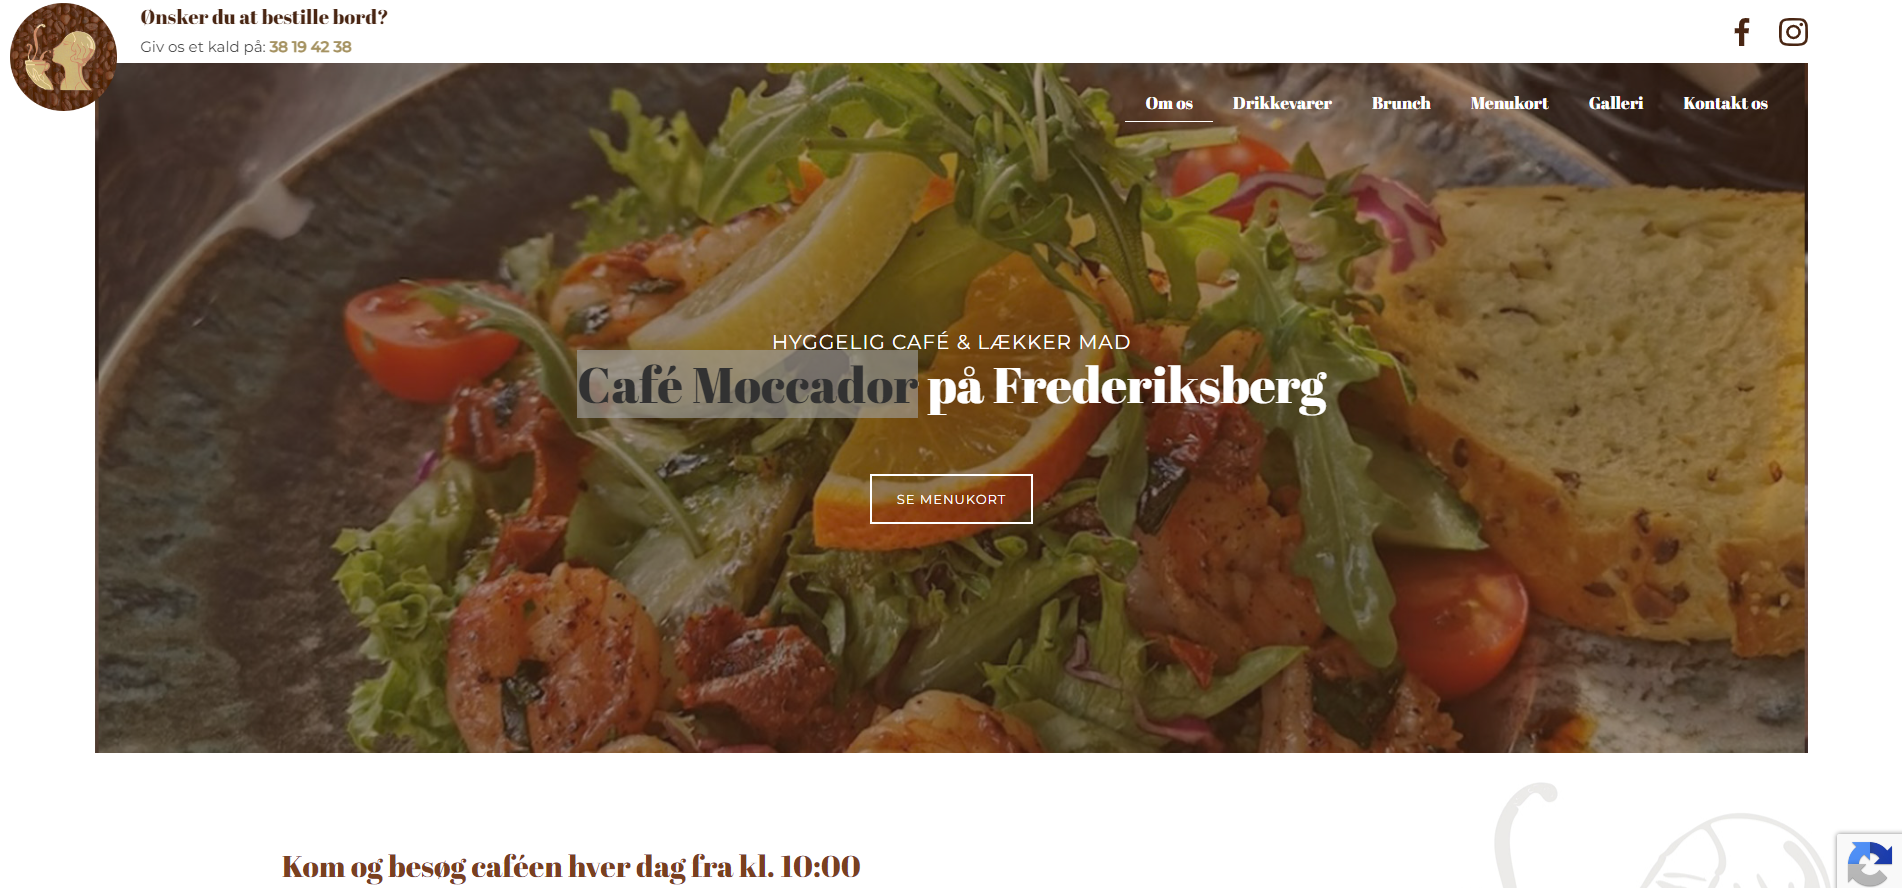Click the på Frederiksberg headline text
This screenshot has width=1902, height=888.
pyautogui.click(x=1127, y=386)
